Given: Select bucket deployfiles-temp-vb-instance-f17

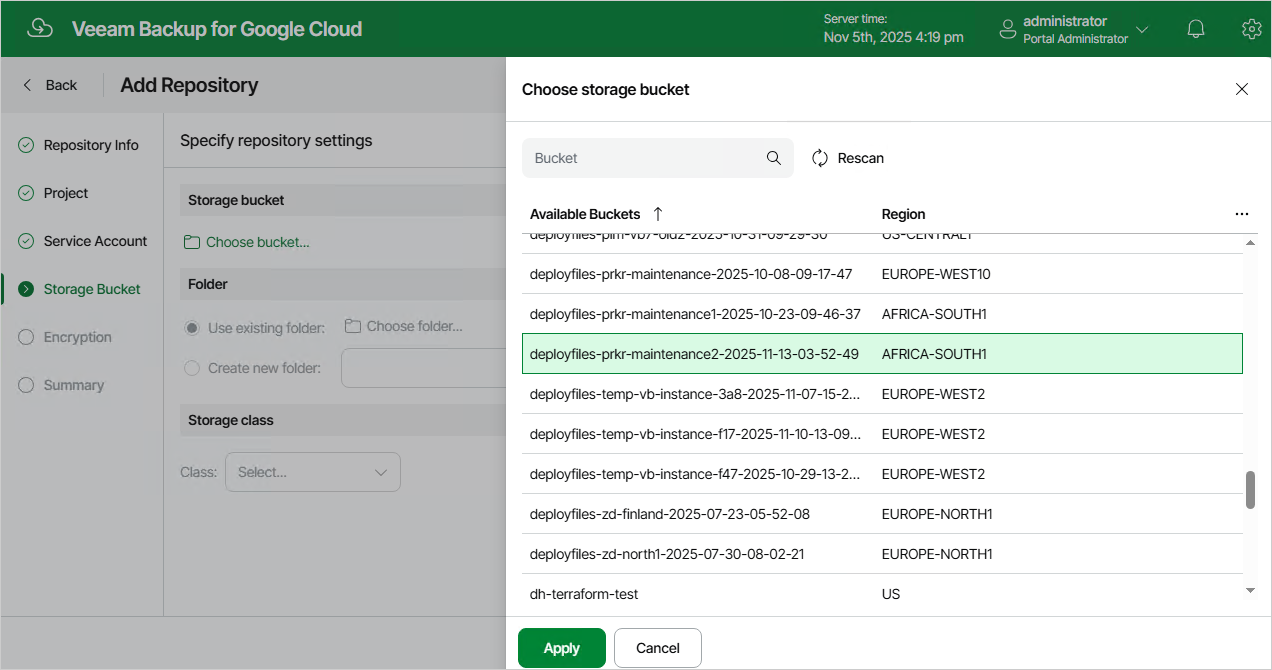Looking at the screenshot, I should pyautogui.click(x=882, y=434).
